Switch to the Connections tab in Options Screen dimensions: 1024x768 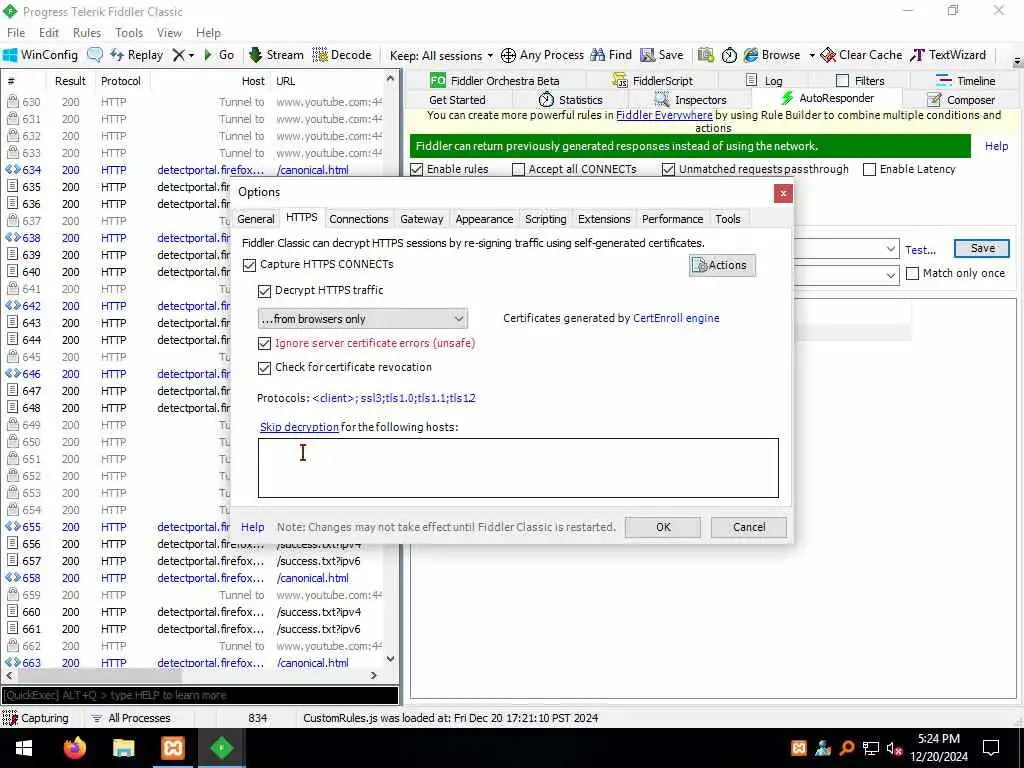359,219
